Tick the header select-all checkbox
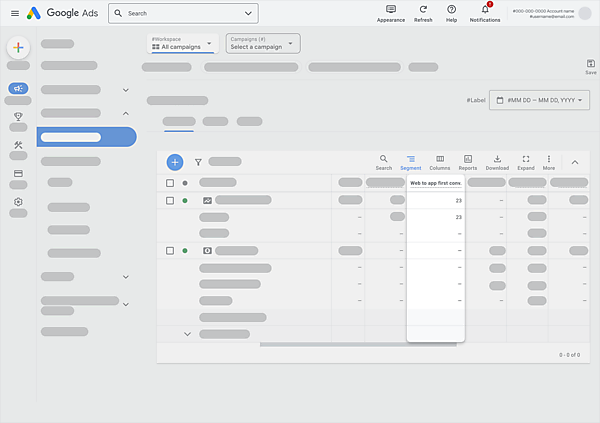 (x=170, y=183)
